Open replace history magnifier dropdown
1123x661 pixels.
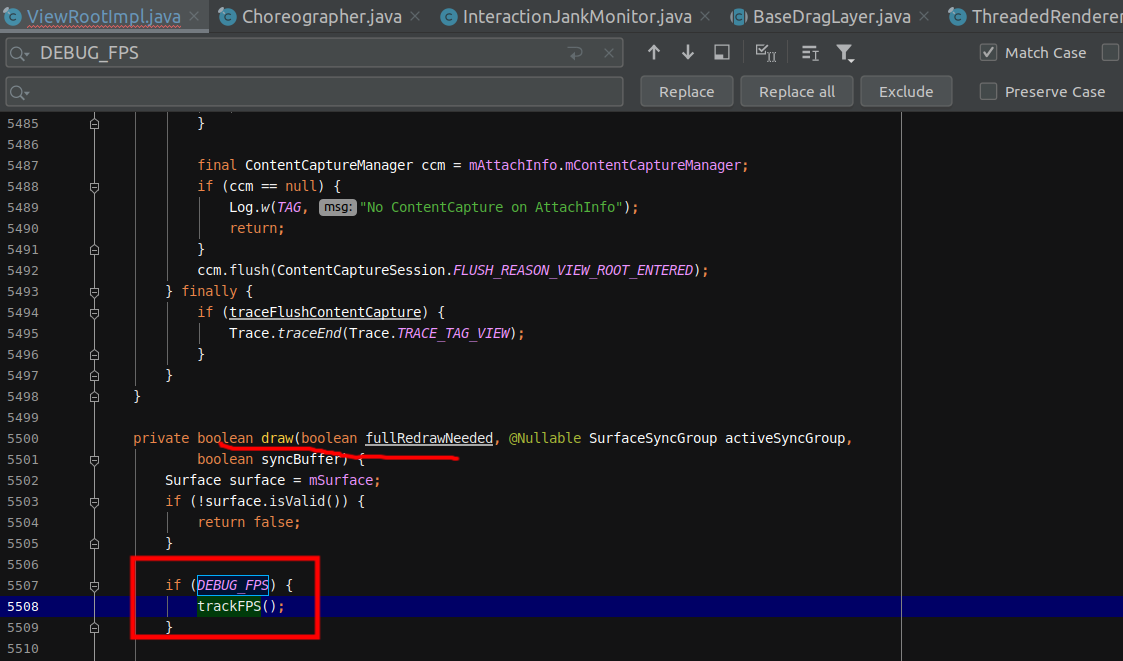pos(19,92)
